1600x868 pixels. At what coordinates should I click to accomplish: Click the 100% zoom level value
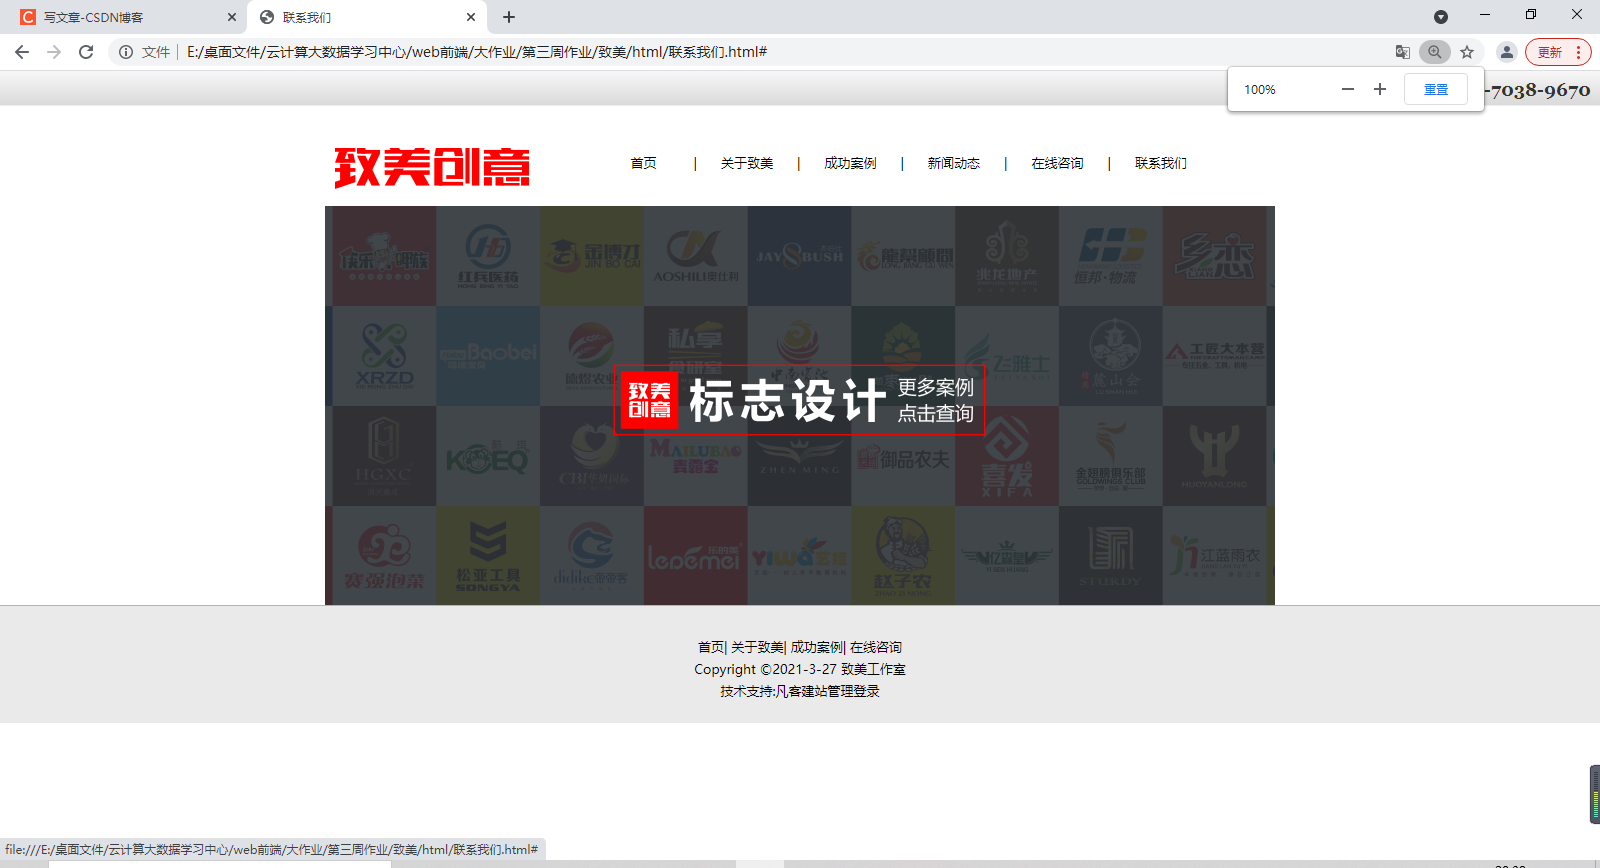click(x=1260, y=89)
